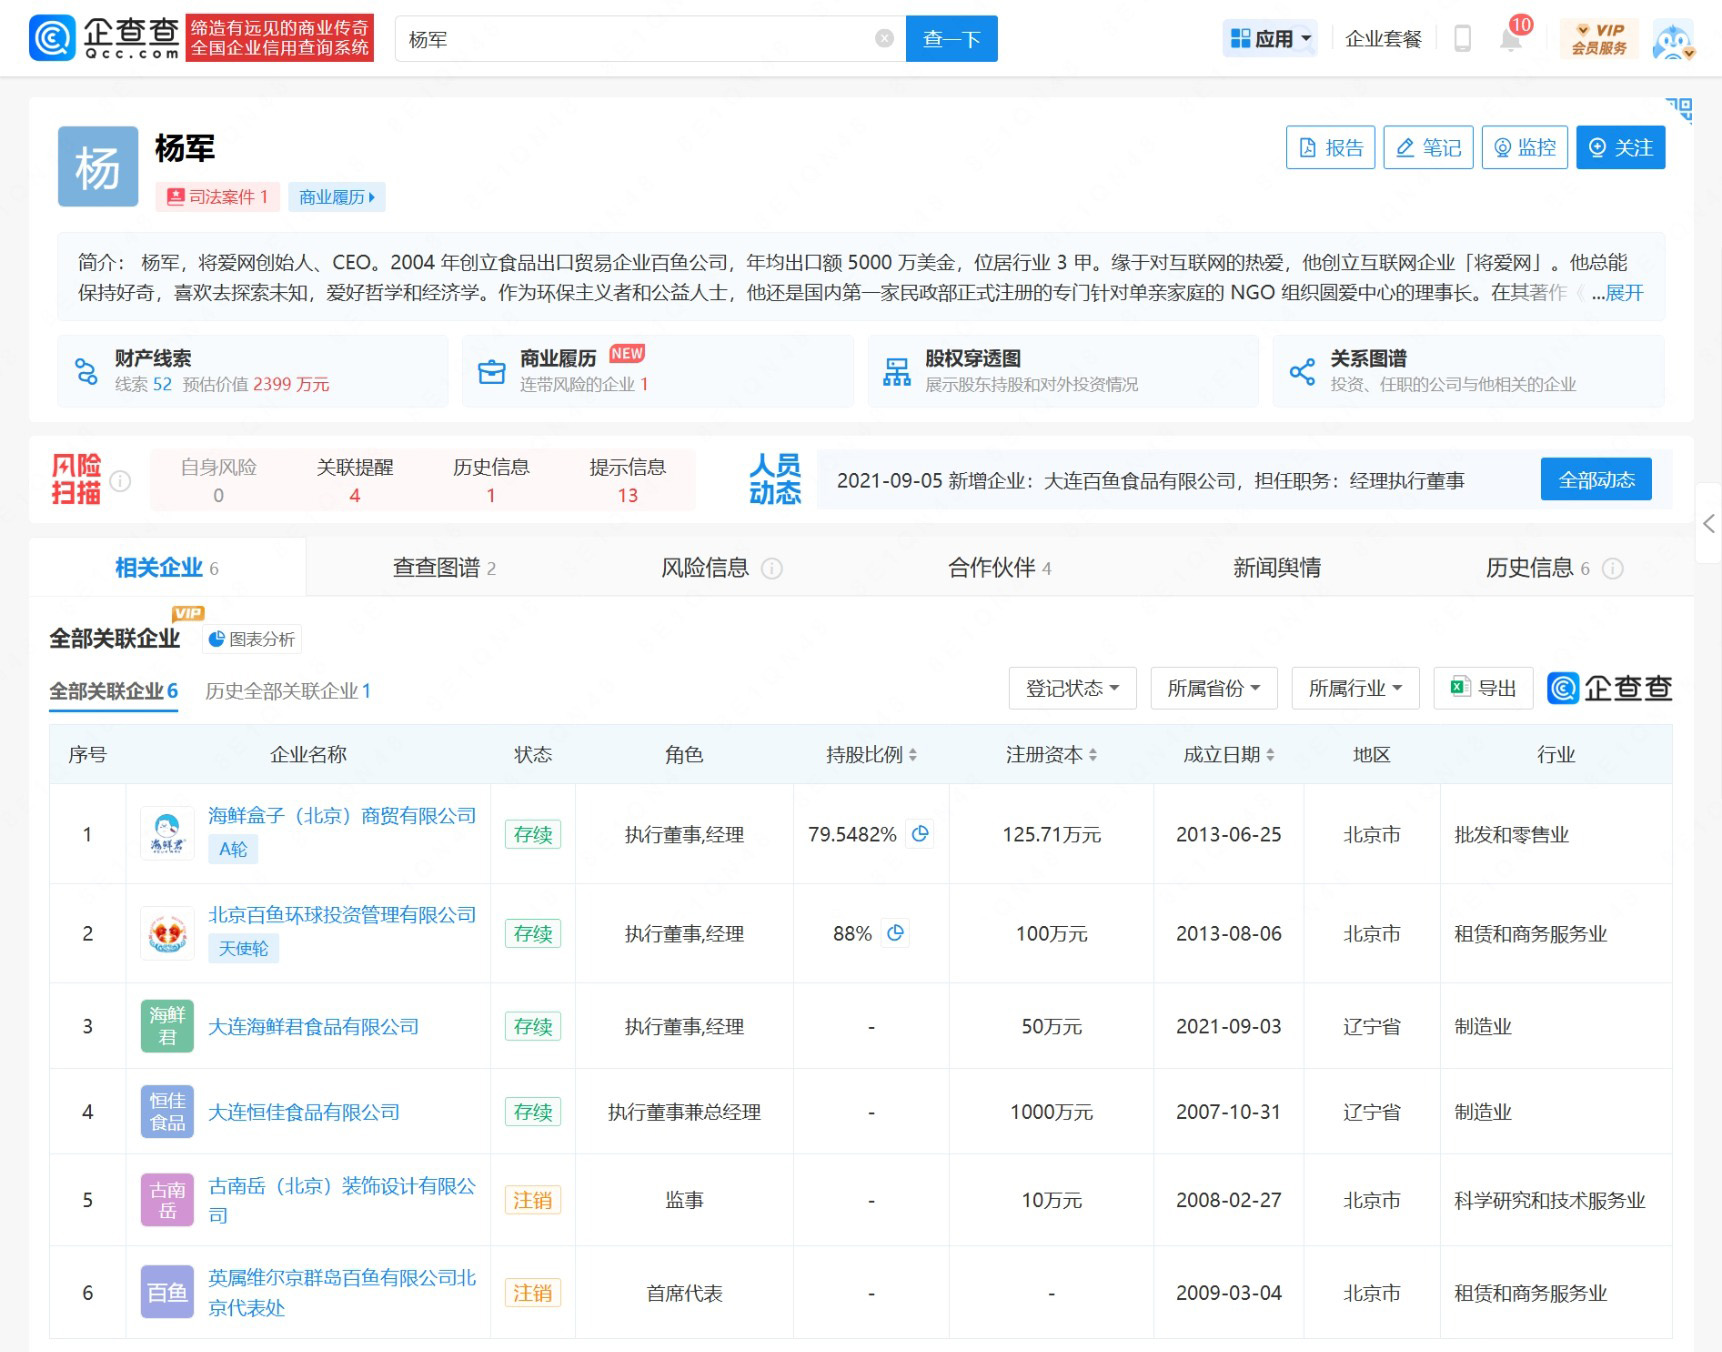The height and width of the screenshot is (1352, 1722).
Task: Click pie chart icon beside 88% shareholding
Action: tap(896, 933)
